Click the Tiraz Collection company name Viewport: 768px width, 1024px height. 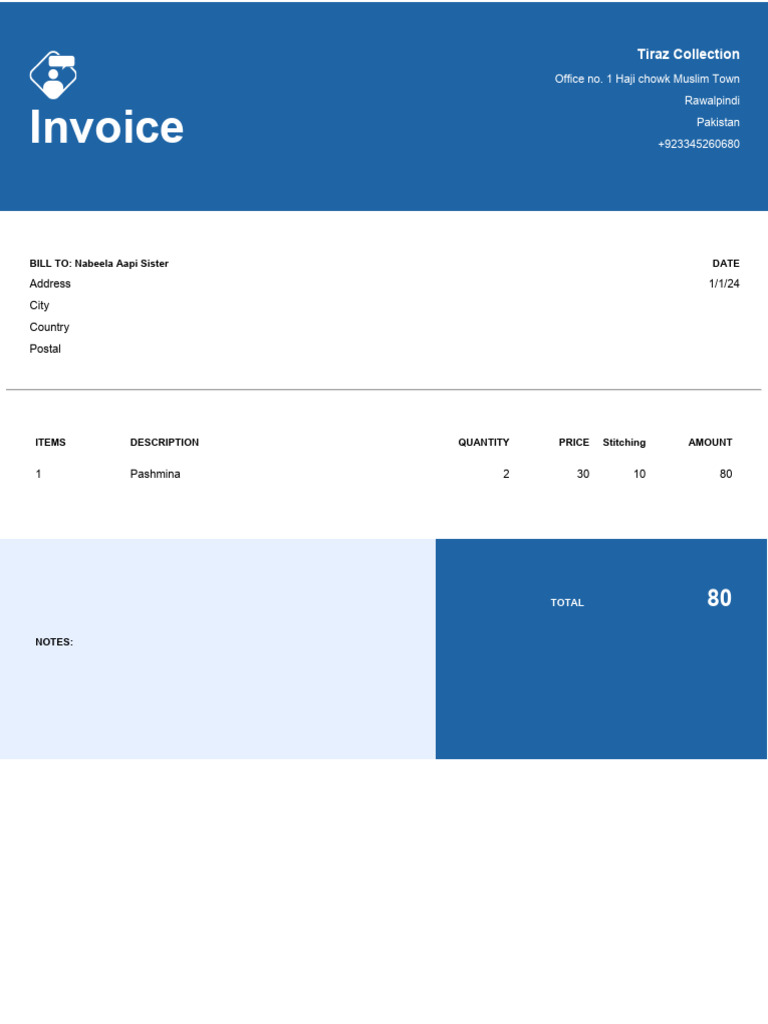pyautogui.click(x=688, y=54)
